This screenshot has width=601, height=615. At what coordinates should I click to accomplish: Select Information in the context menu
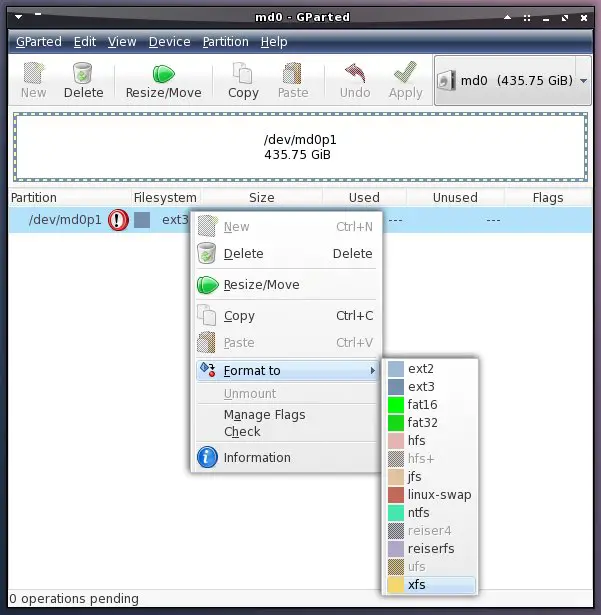(286, 457)
